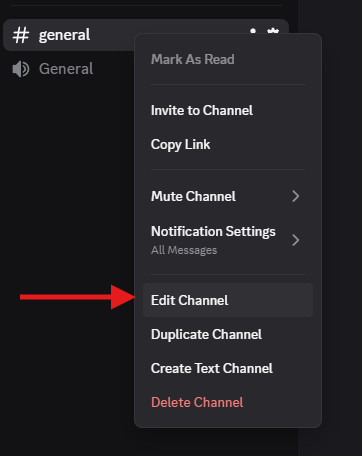362x456 pixels.
Task: Click the create invite icon beside general
Action: (253, 31)
